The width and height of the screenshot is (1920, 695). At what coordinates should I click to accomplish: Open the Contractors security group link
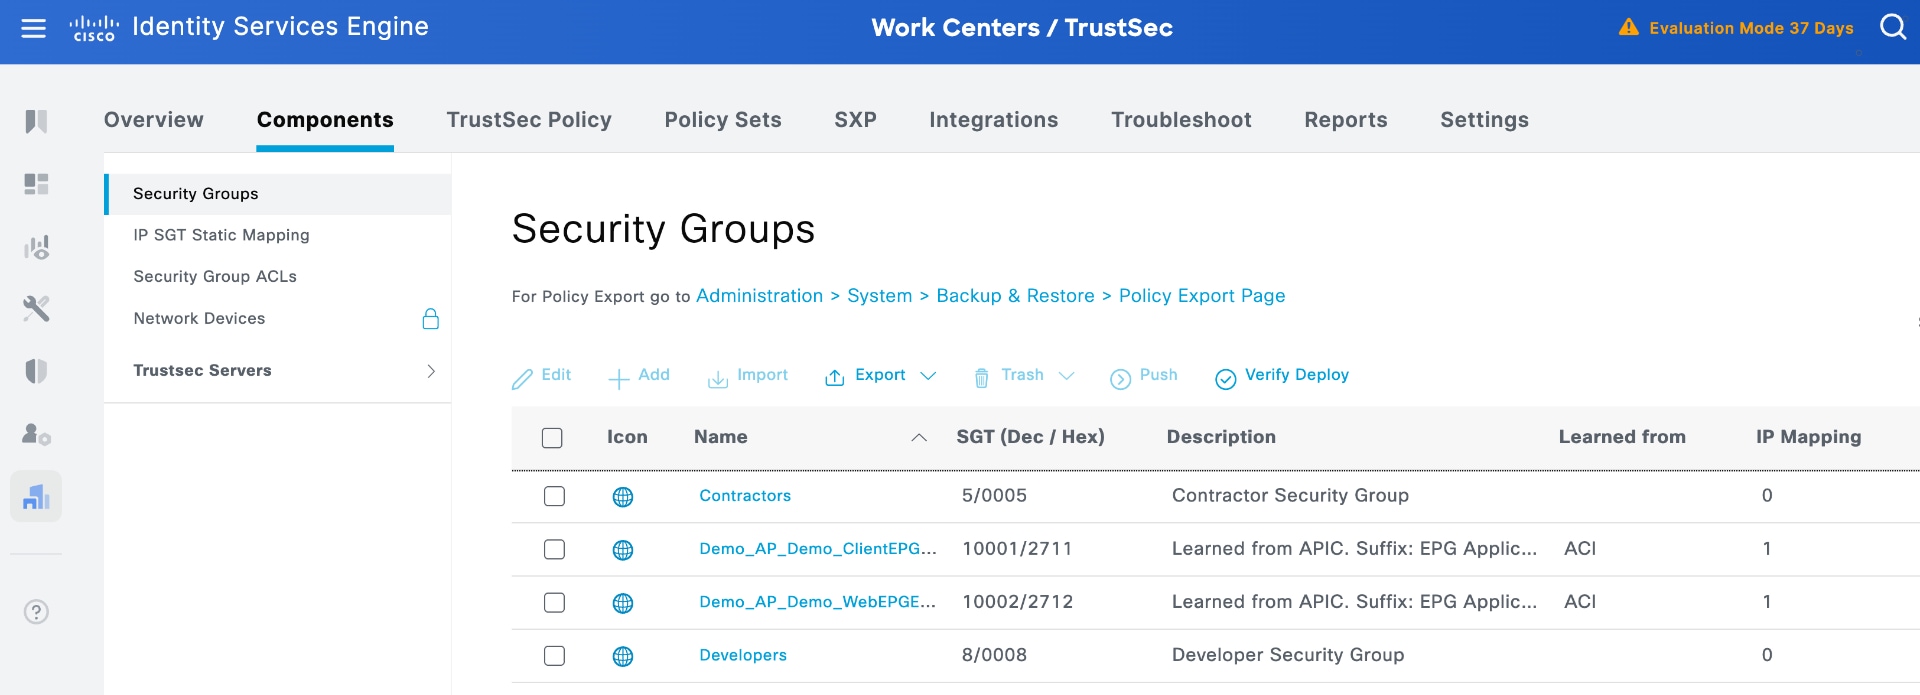pyautogui.click(x=745, y=496)
